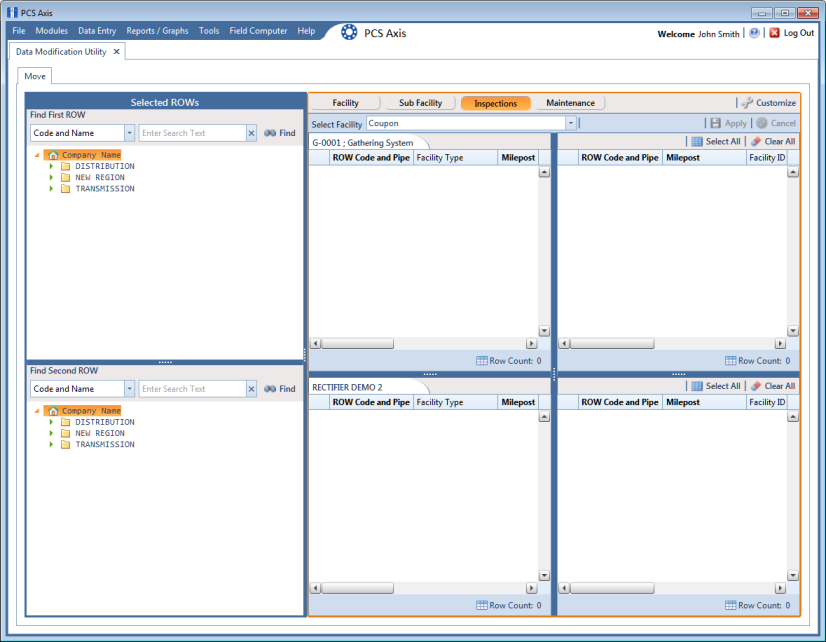
Task: Click Facility Type column header in G-0001 grid
Action: point(455,157)
